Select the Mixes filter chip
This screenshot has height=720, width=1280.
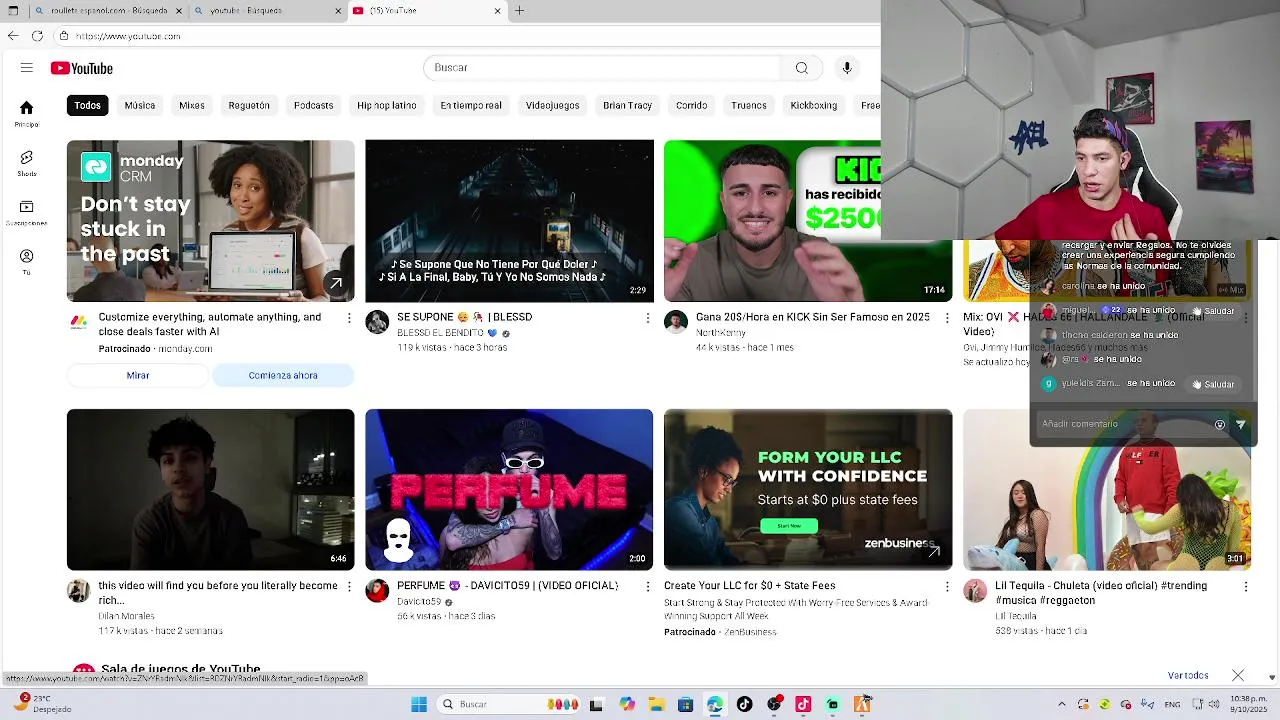192,105
